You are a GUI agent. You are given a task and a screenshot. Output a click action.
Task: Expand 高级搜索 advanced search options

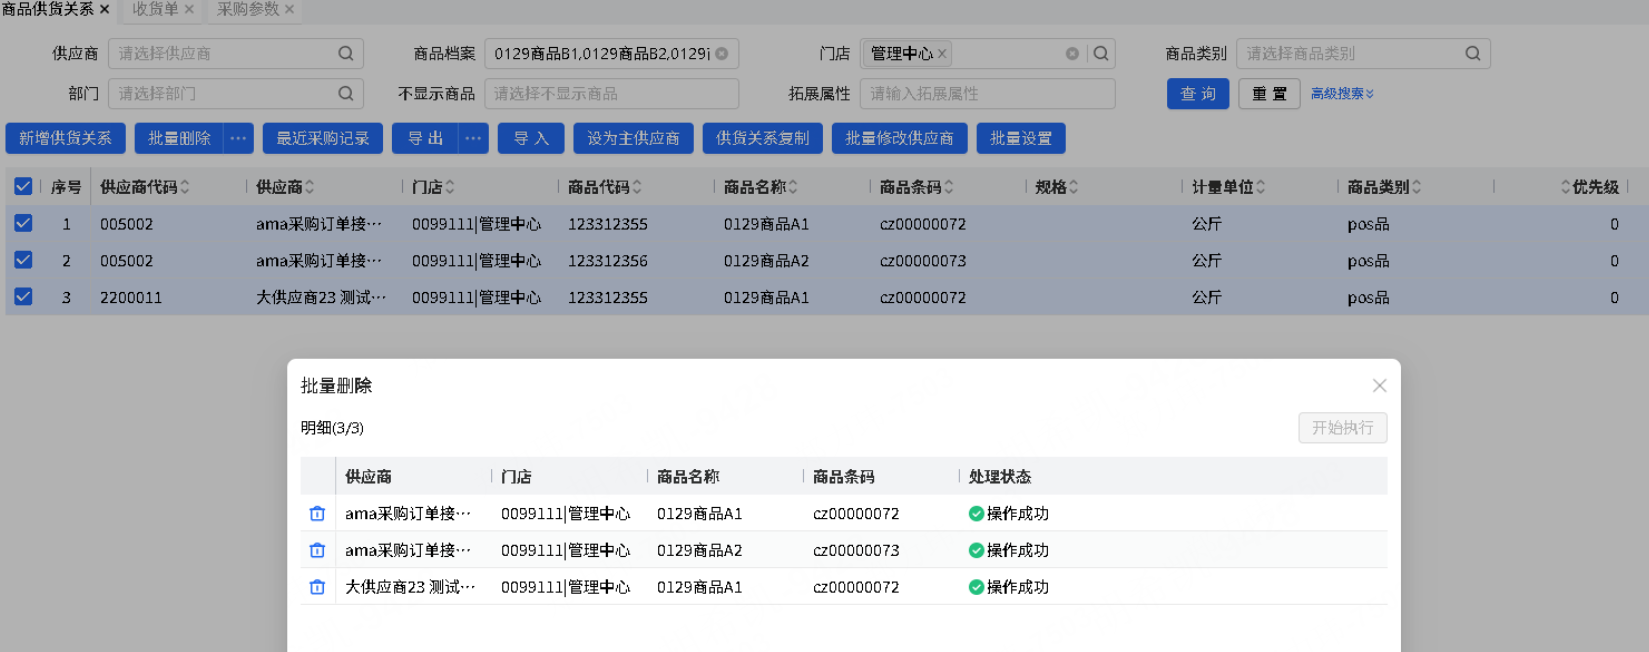pos(1341,94)
